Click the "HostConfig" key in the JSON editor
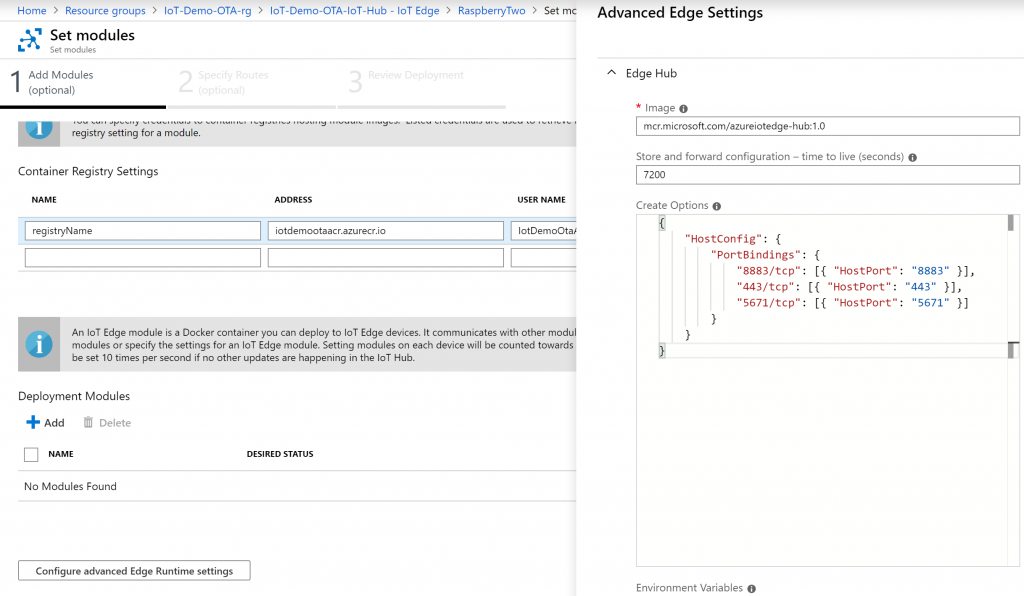This screenshot has height=596, width=1024. point(723,239)
